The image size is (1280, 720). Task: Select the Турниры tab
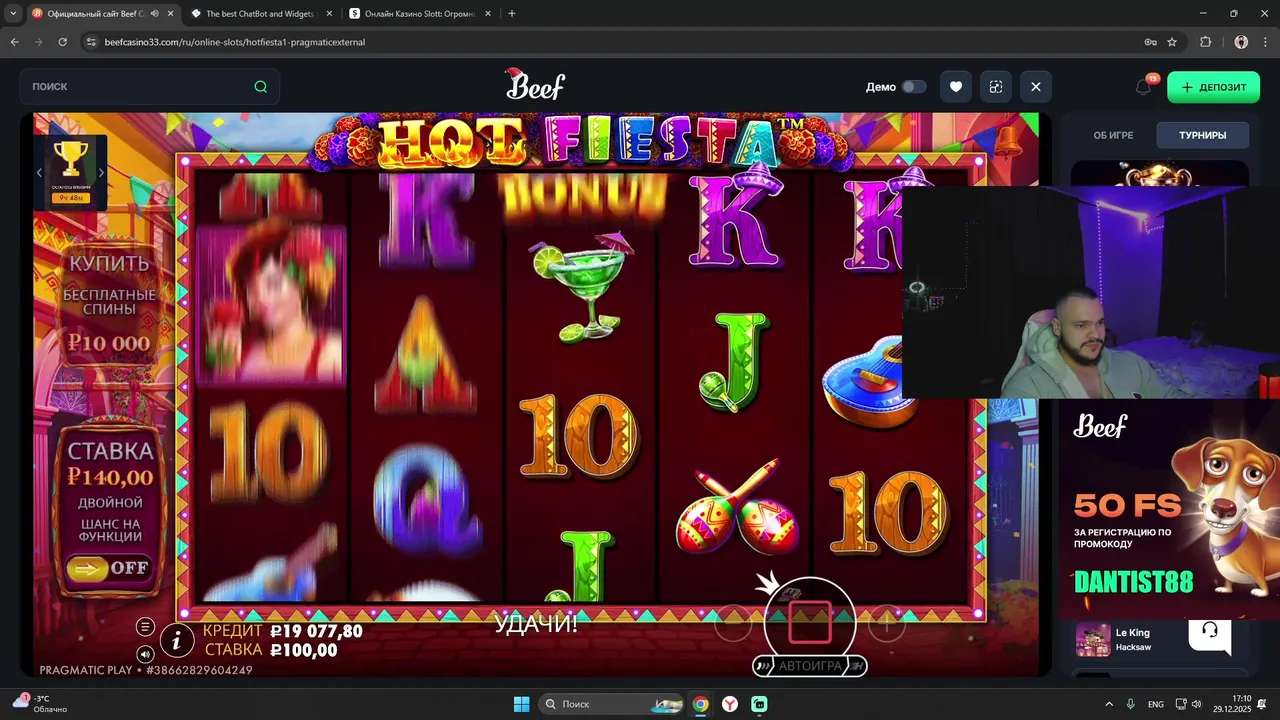[x=1202, y=135]
